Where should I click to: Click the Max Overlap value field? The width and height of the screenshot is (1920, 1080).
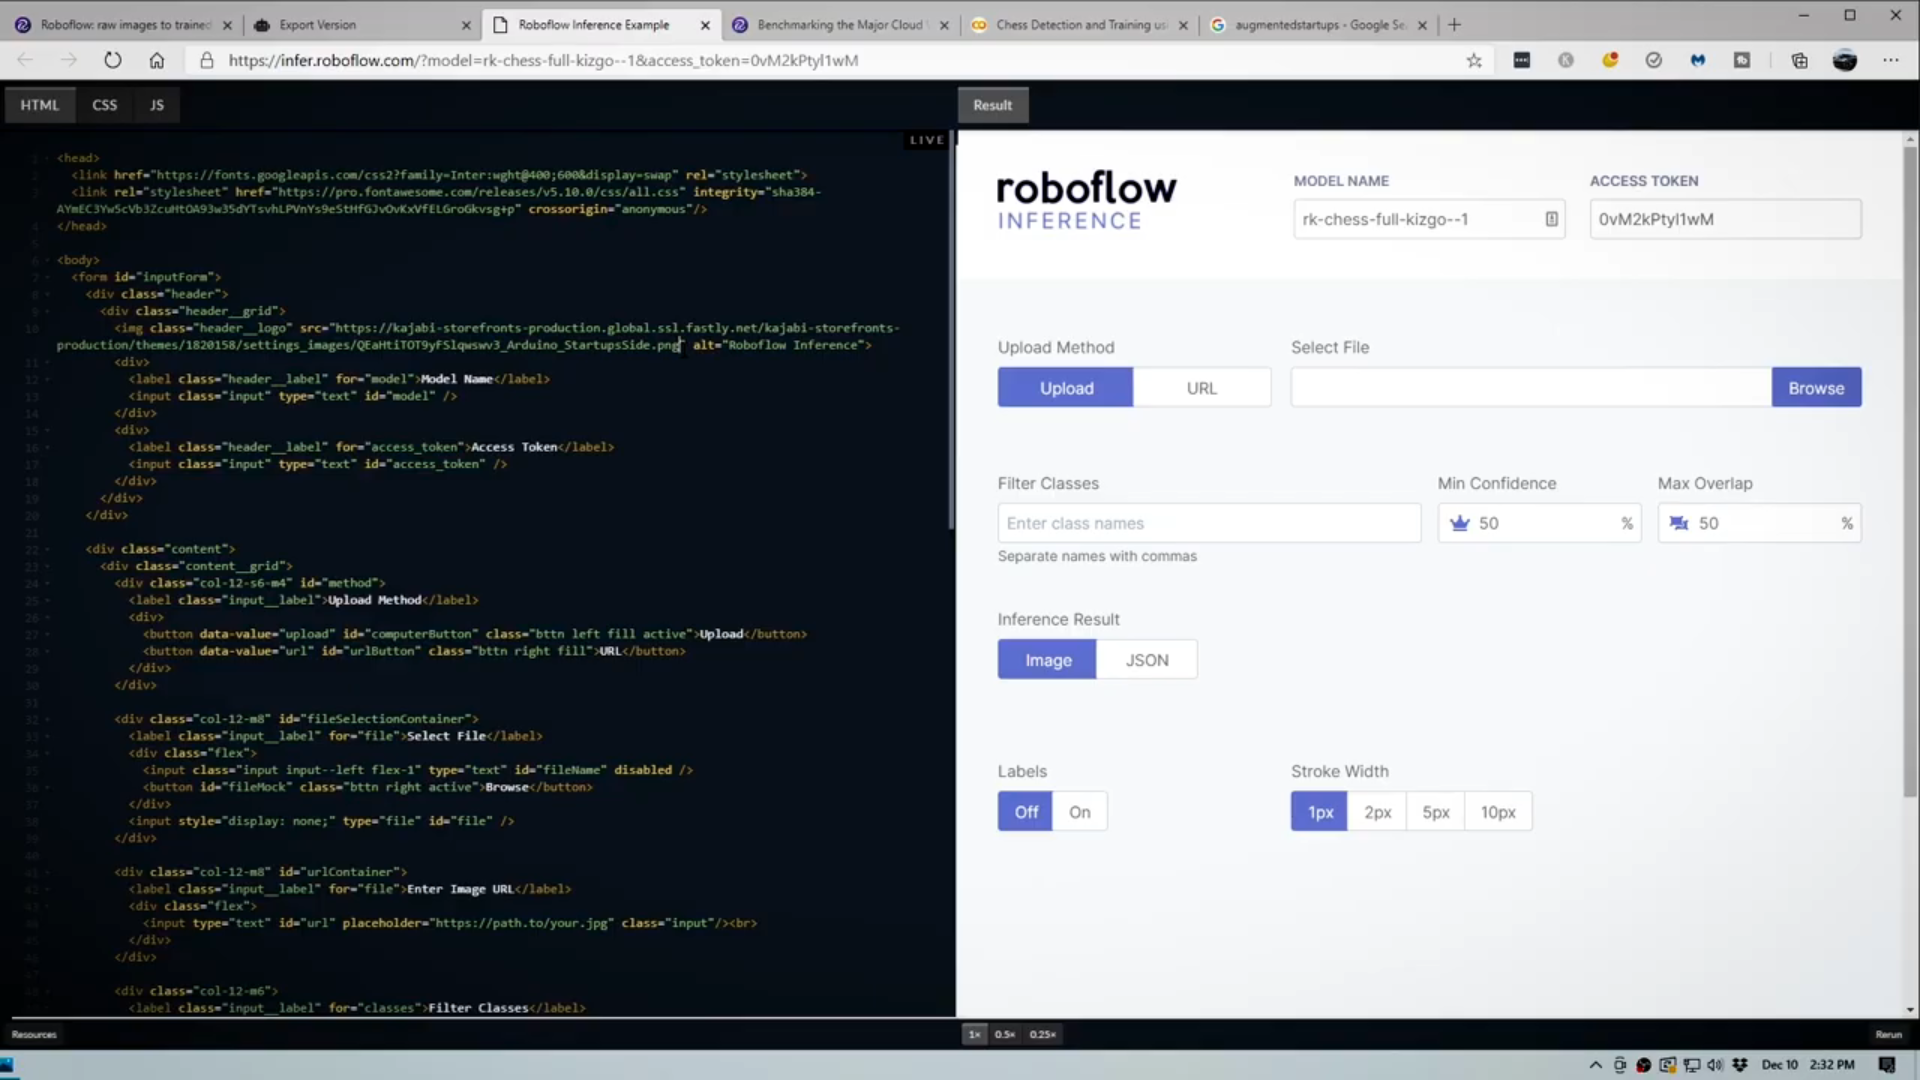tap(1759, 523)
